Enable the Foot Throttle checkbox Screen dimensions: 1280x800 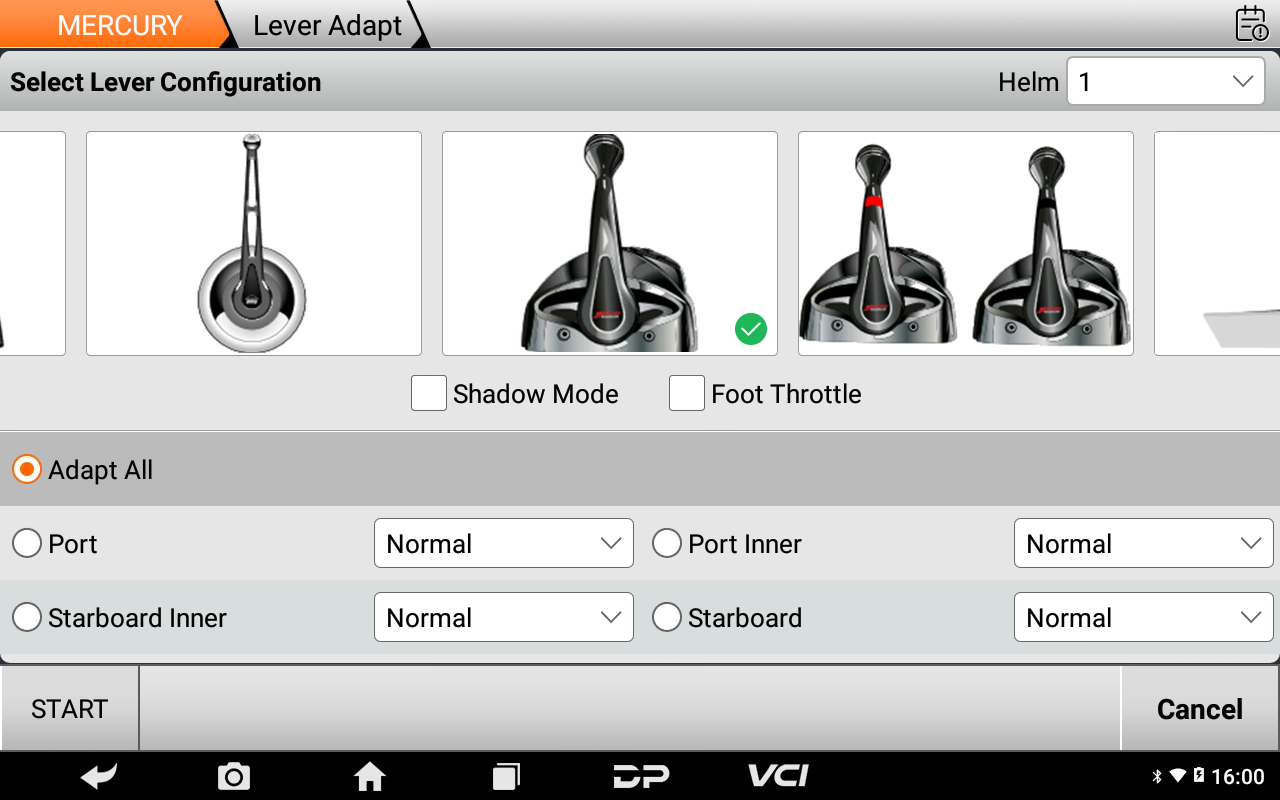687,394
